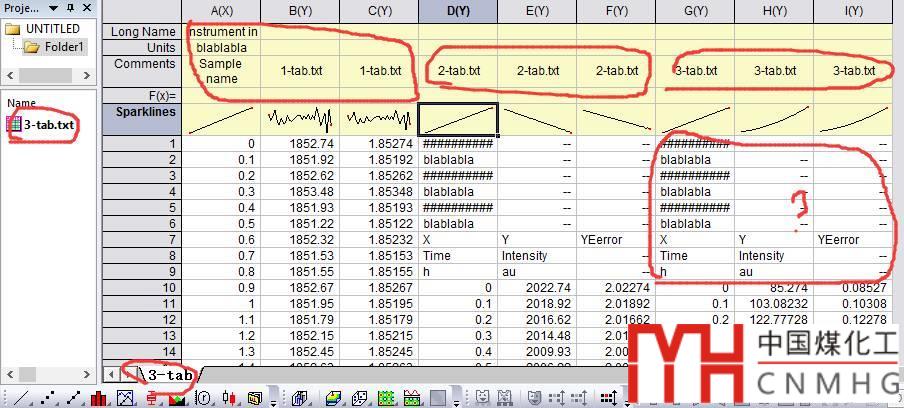Switch to the 3-tab worksheet tab
Screen dimensions: 904x408
pos(166,375)
